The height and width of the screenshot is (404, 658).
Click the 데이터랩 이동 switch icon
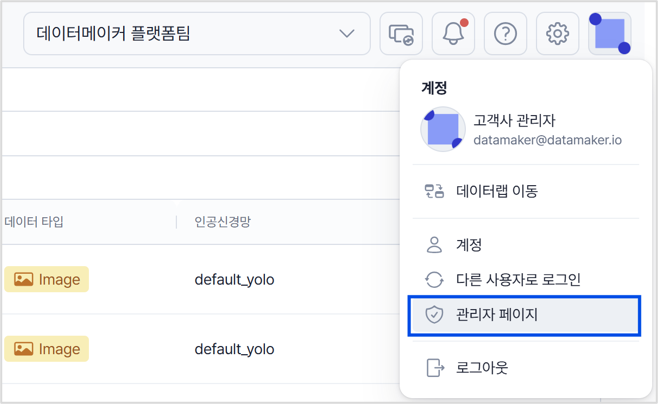434,191
